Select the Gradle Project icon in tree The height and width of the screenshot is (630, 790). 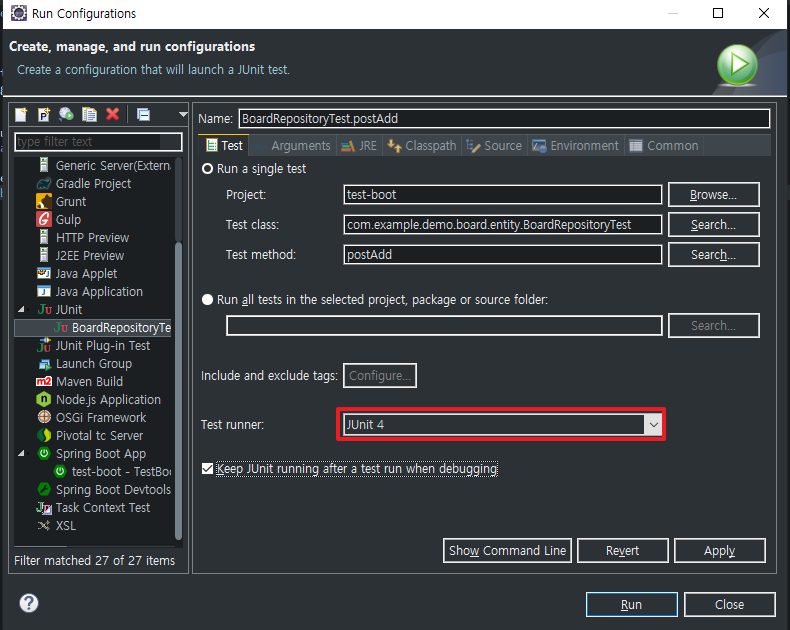tap(44, 183)
